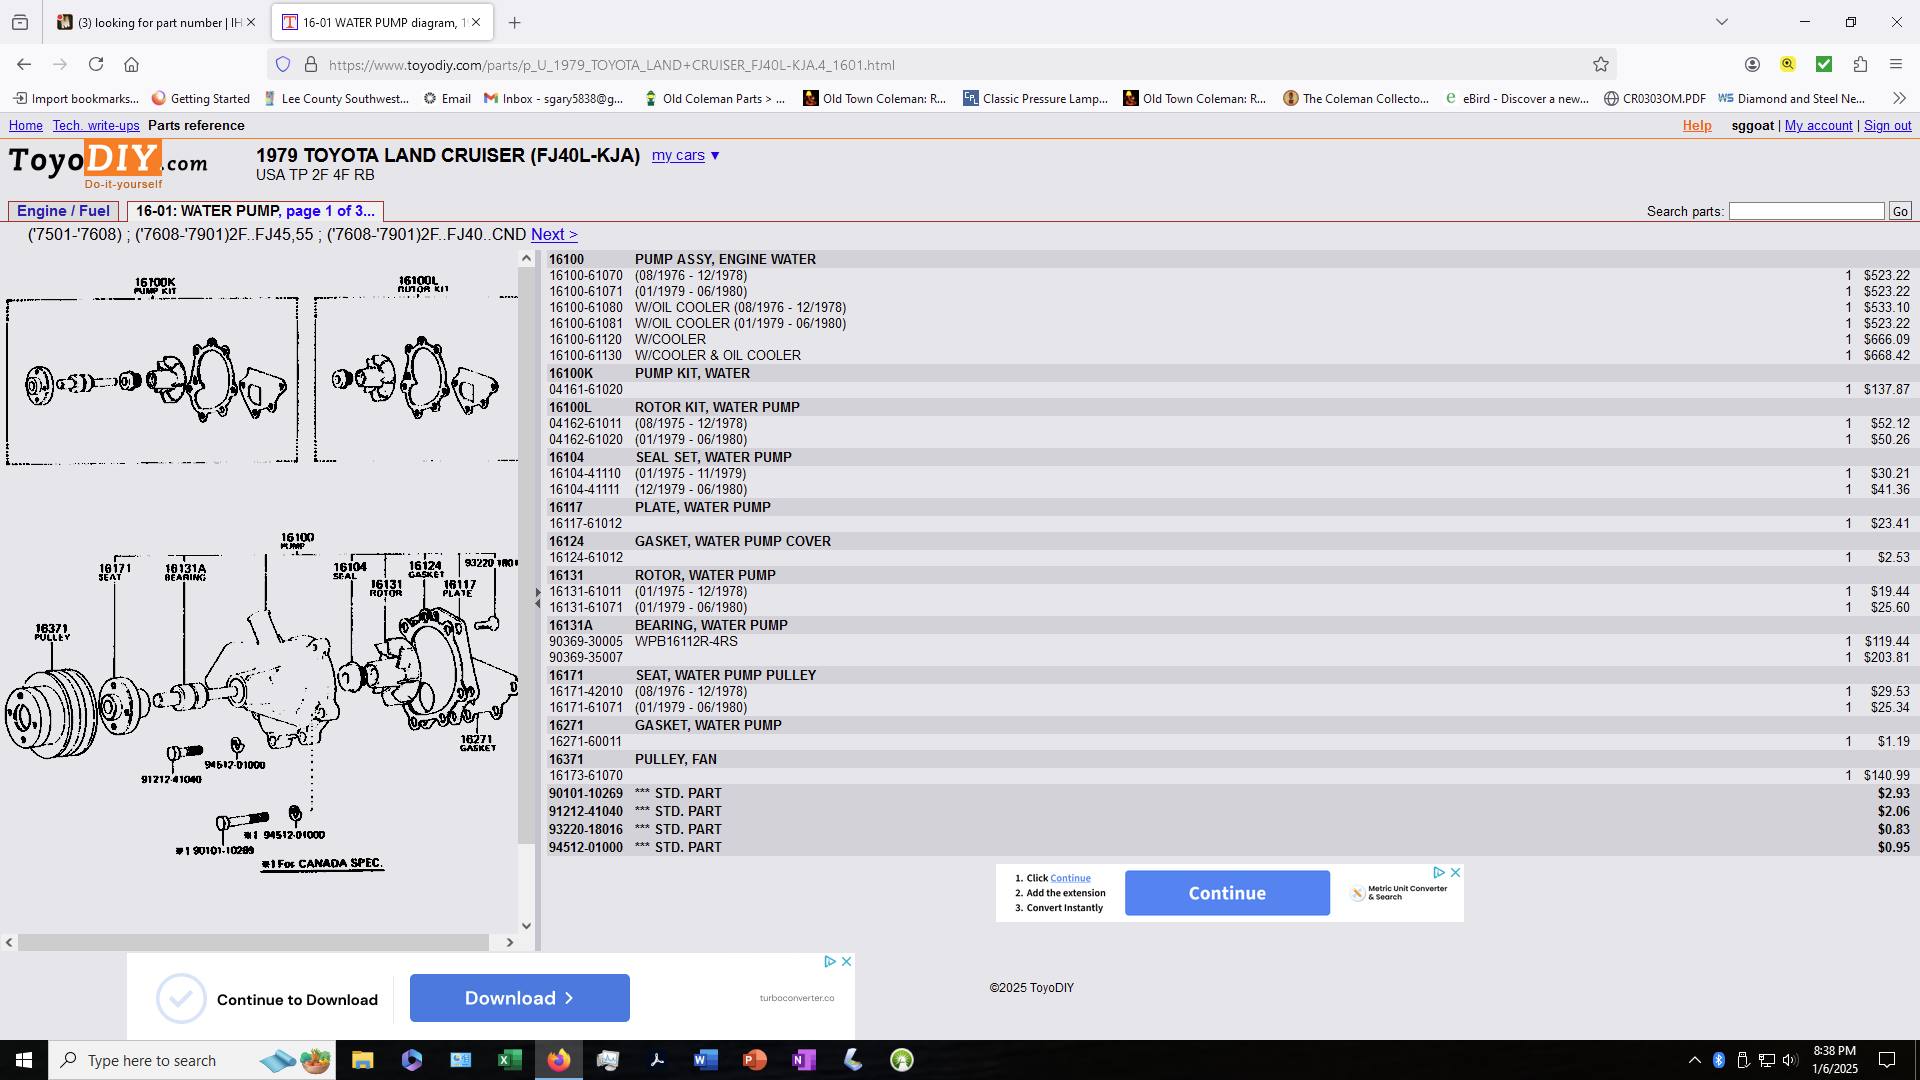Click part number 16100-61071
Viewport: 1920px width, 1080px height.
tap(585, 292)
